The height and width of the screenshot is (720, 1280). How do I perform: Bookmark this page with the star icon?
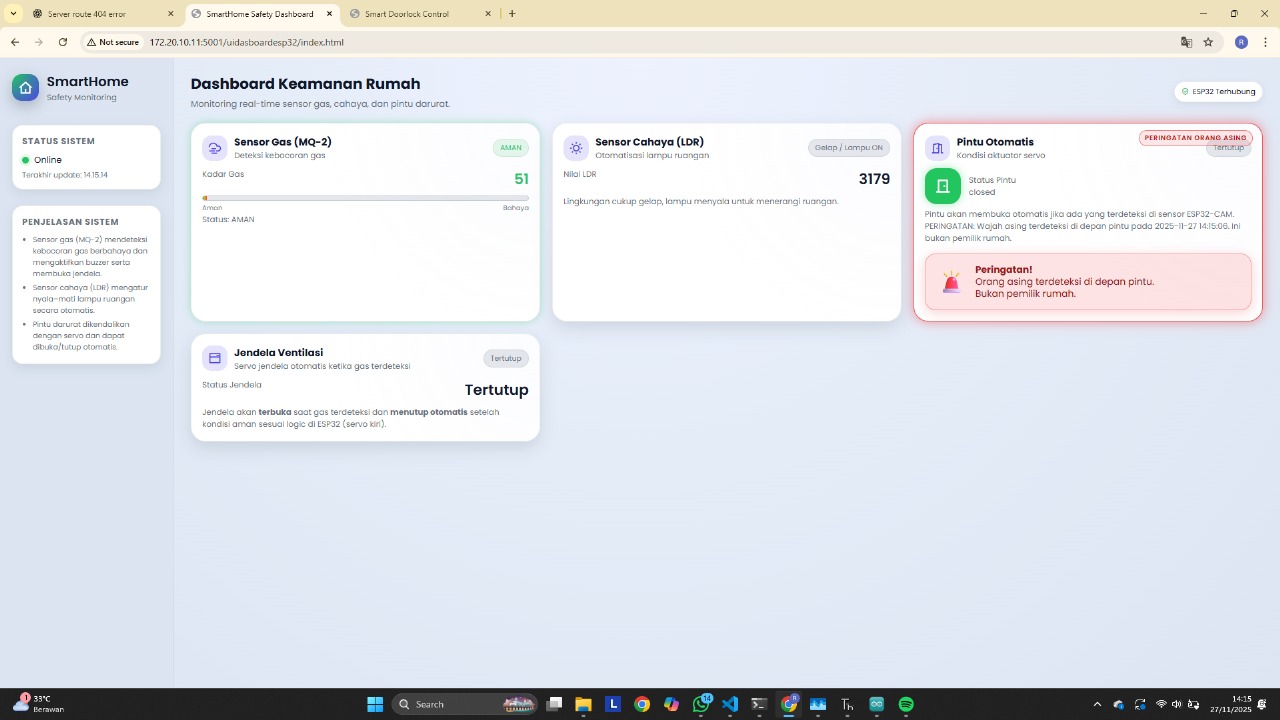[x=1208, y=42]
